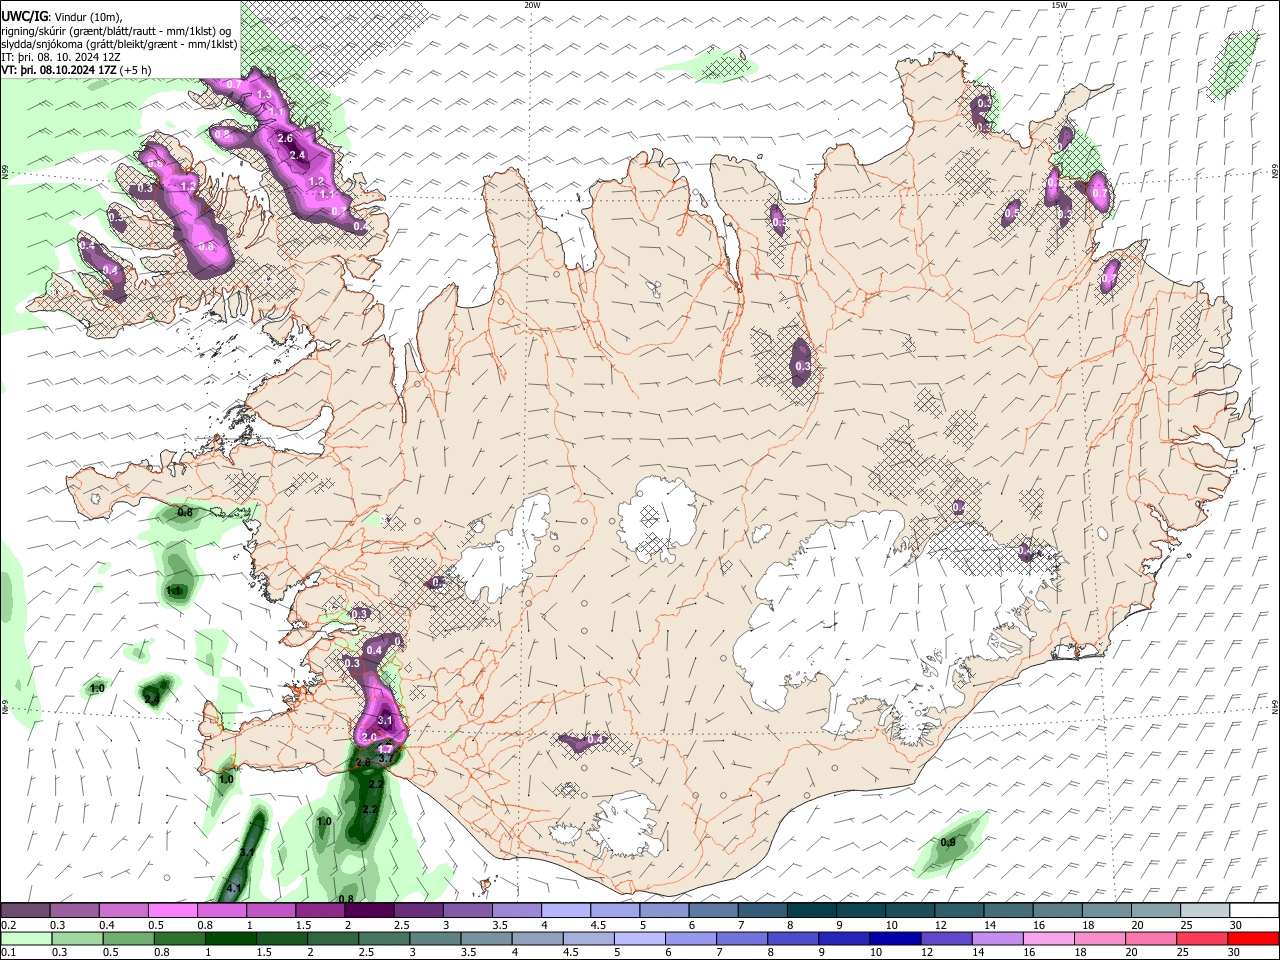Click the '2.4' snowfall value on the map

[x=297, y=155]
